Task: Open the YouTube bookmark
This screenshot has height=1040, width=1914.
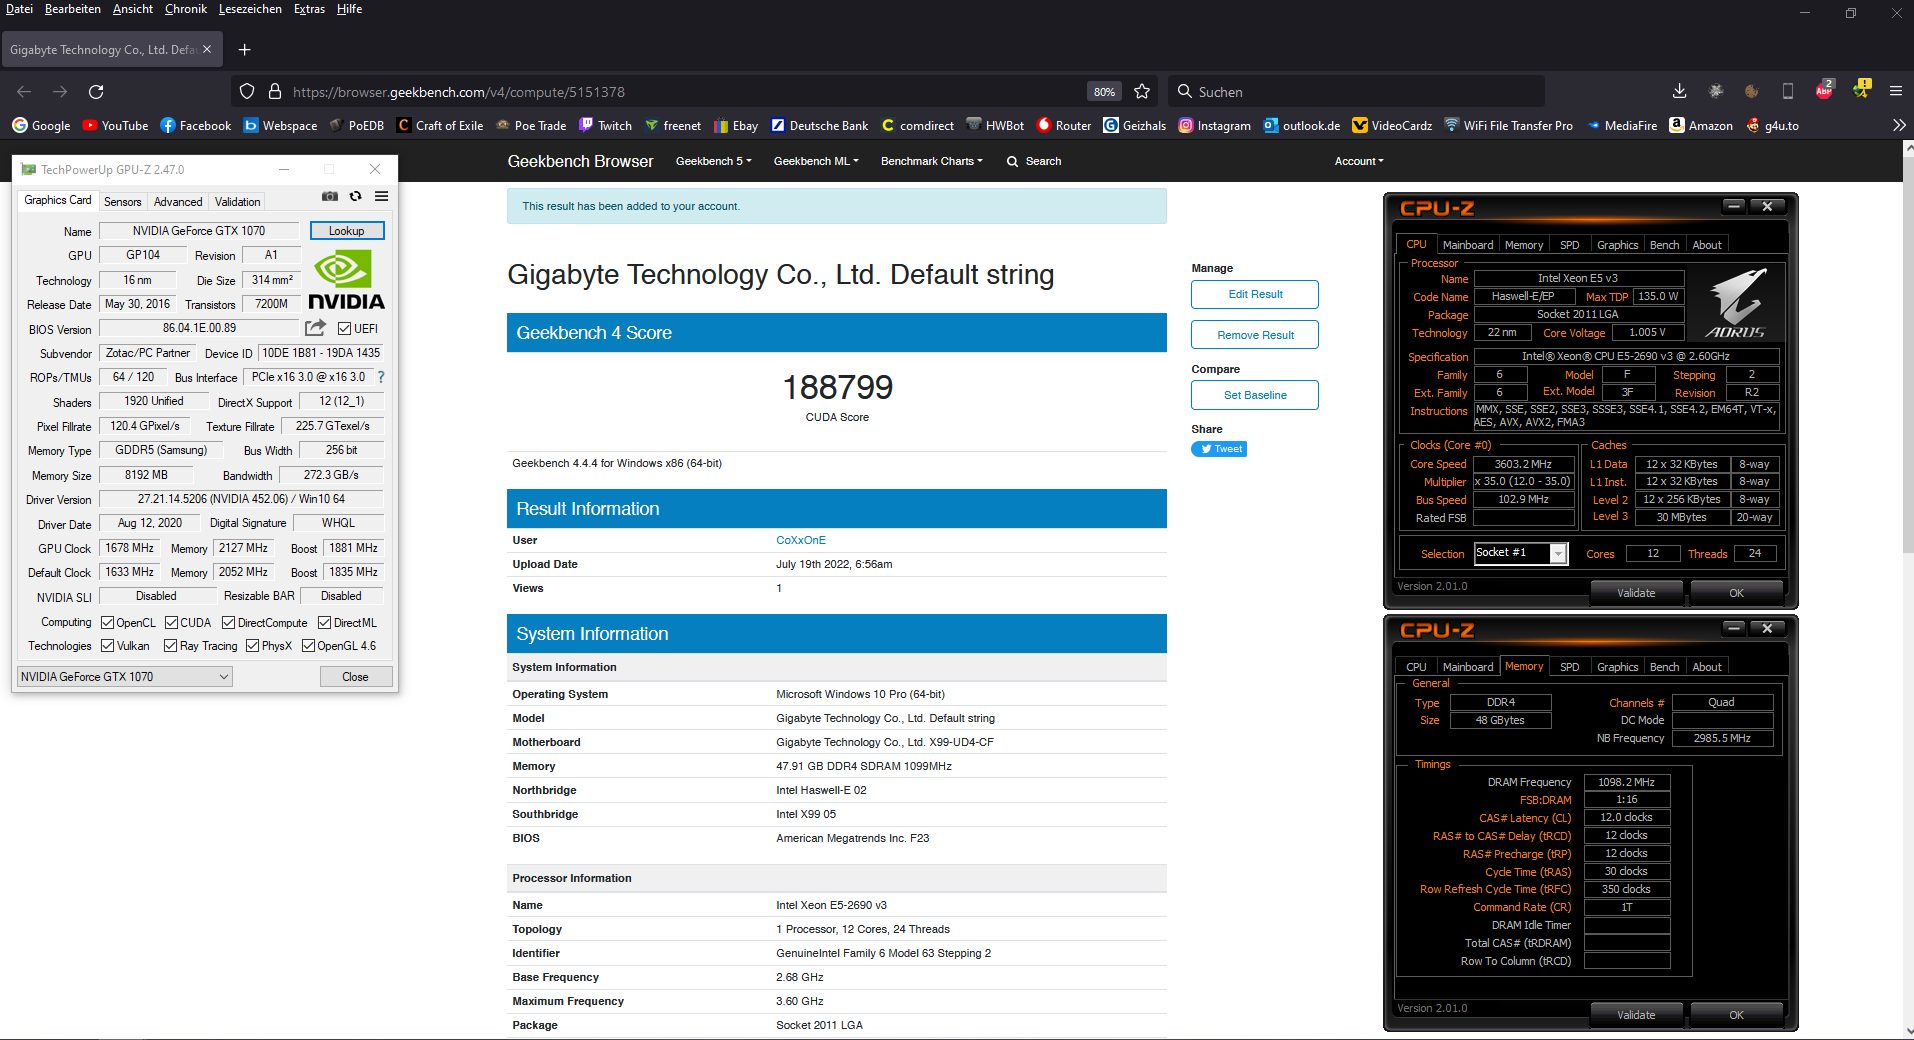Action: (115, 125)
